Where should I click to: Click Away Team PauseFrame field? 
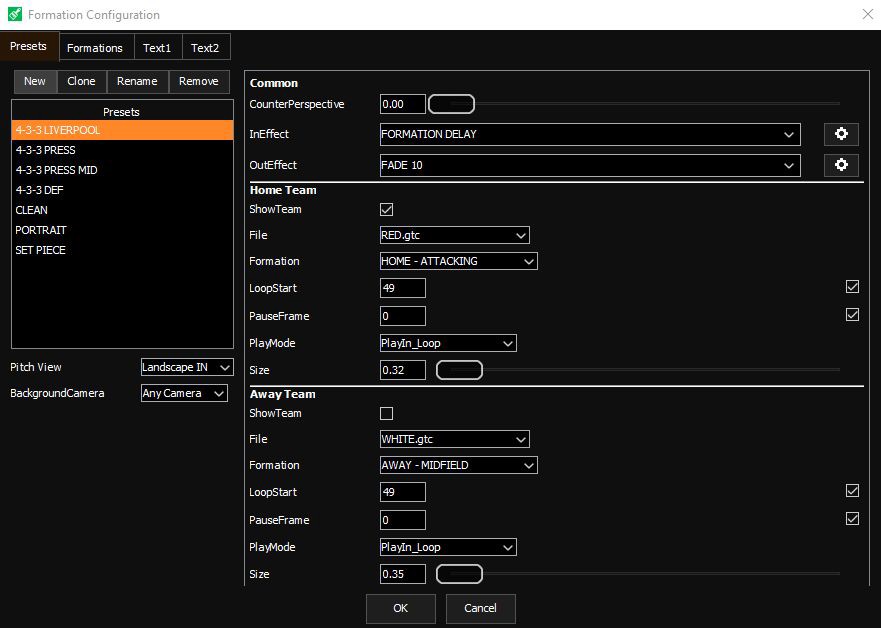403,520
